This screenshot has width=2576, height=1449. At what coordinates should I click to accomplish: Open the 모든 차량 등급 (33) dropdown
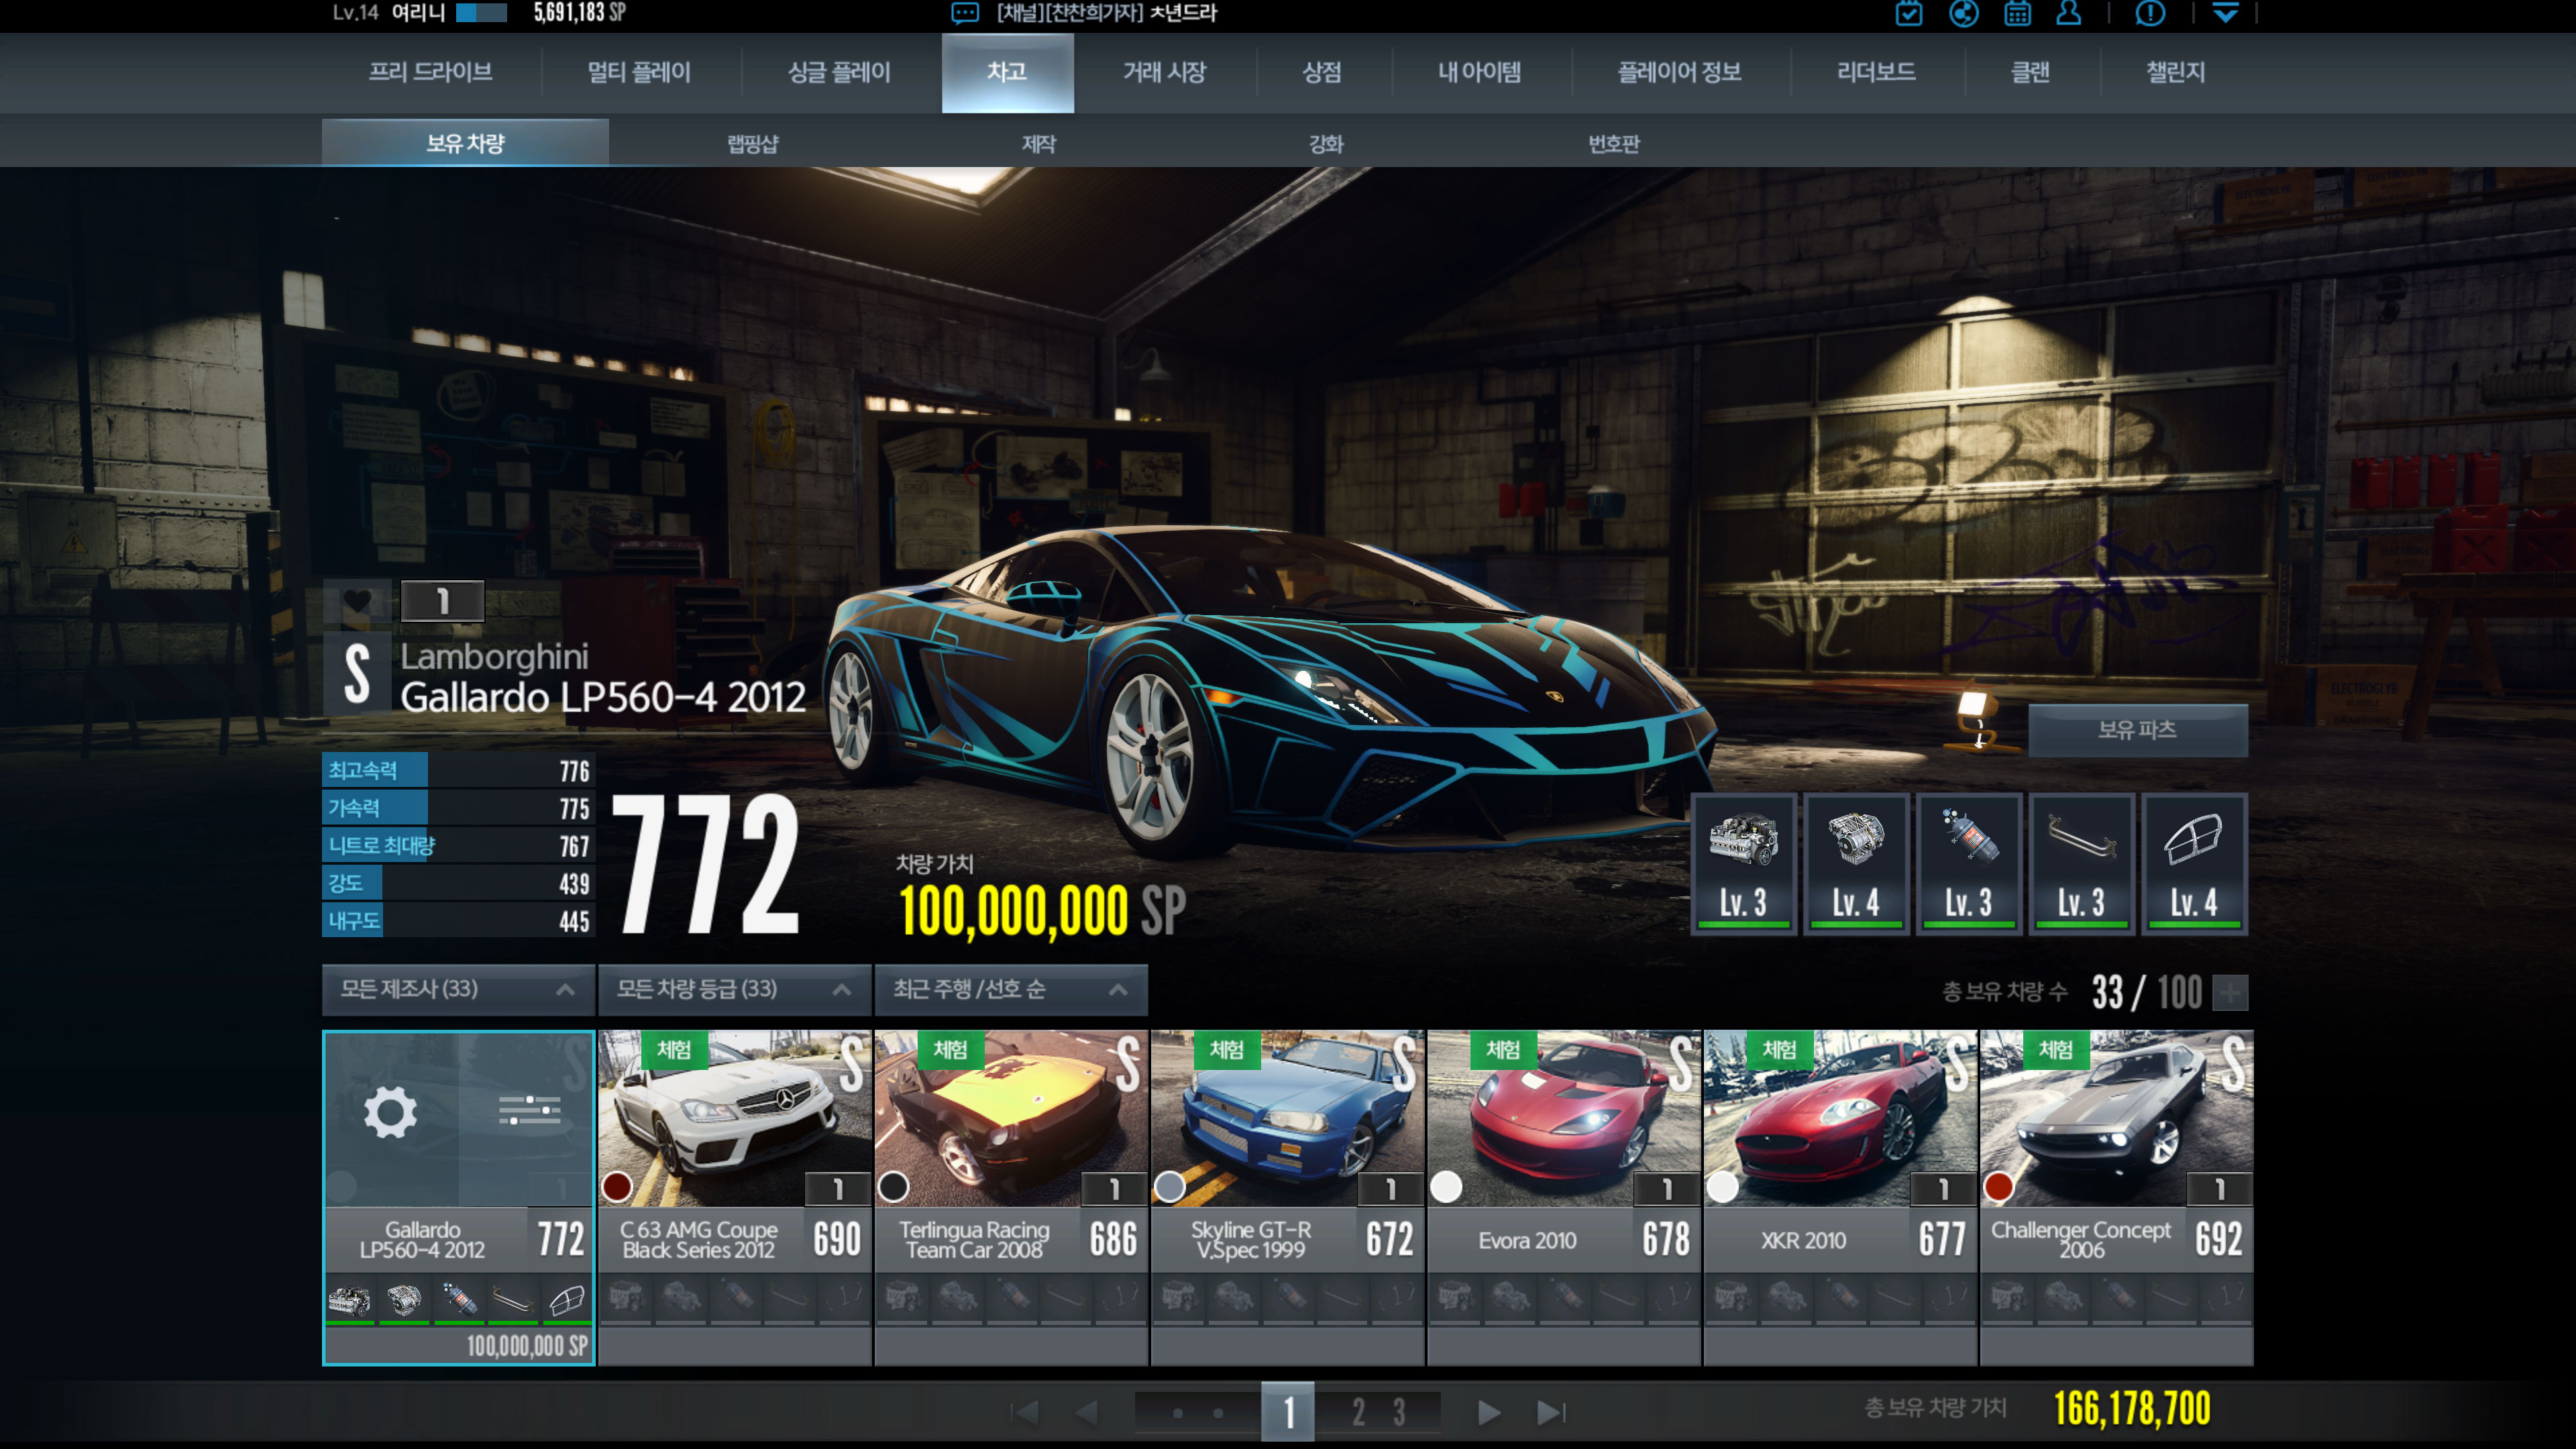click(x=734, y=989)
